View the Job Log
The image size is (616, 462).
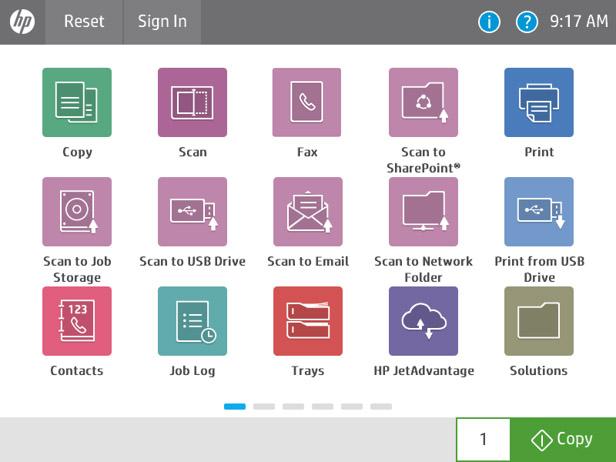[192, 321]
